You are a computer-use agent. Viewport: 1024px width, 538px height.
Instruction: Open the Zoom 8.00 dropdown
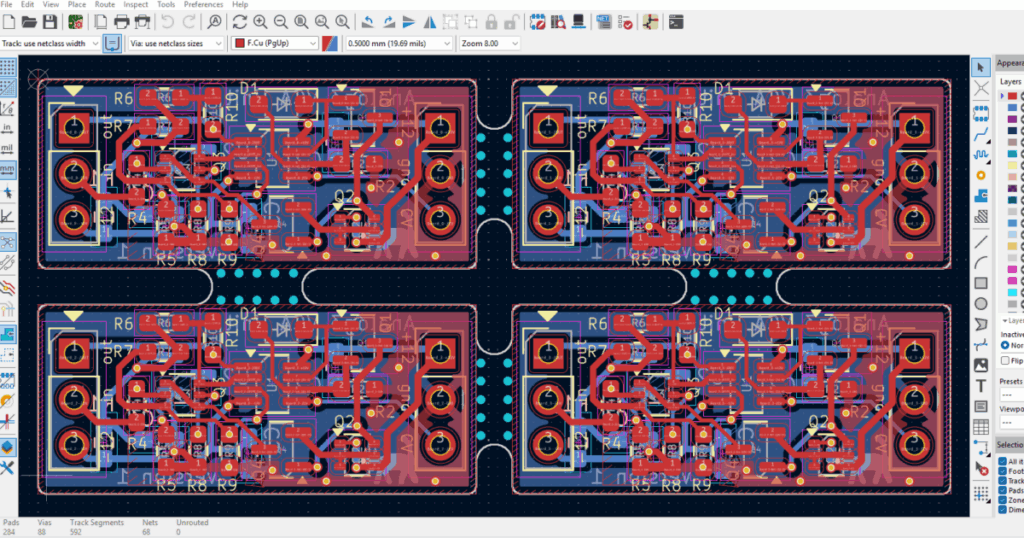click(489, 43)
